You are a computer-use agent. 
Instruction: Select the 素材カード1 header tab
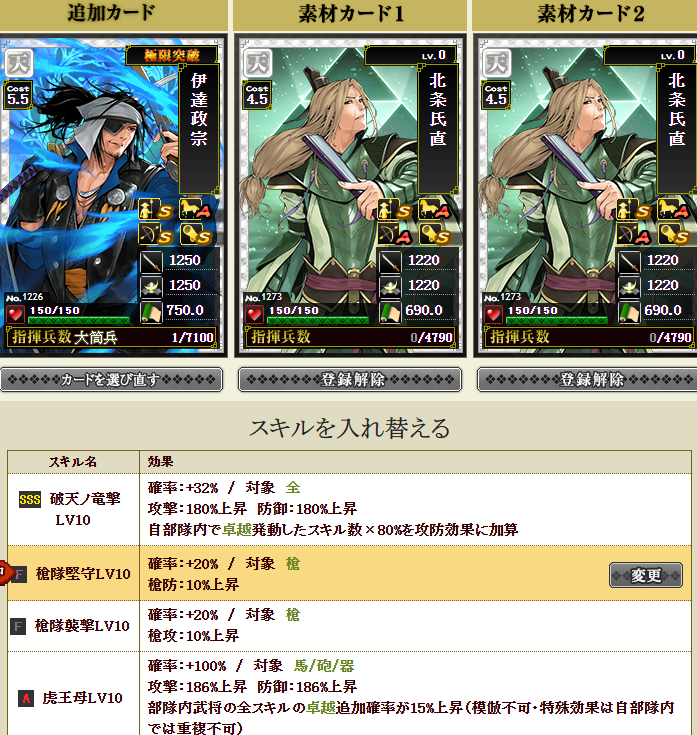350,14
